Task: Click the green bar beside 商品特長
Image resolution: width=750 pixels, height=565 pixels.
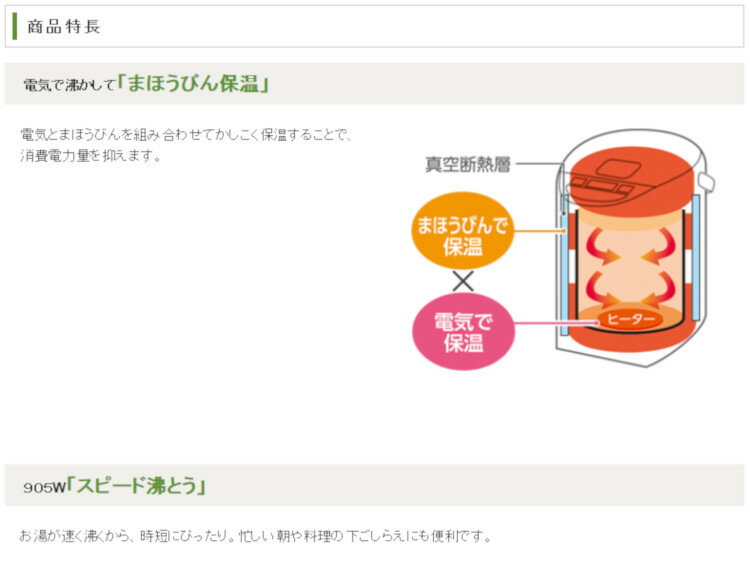Action: click(15, 26)
